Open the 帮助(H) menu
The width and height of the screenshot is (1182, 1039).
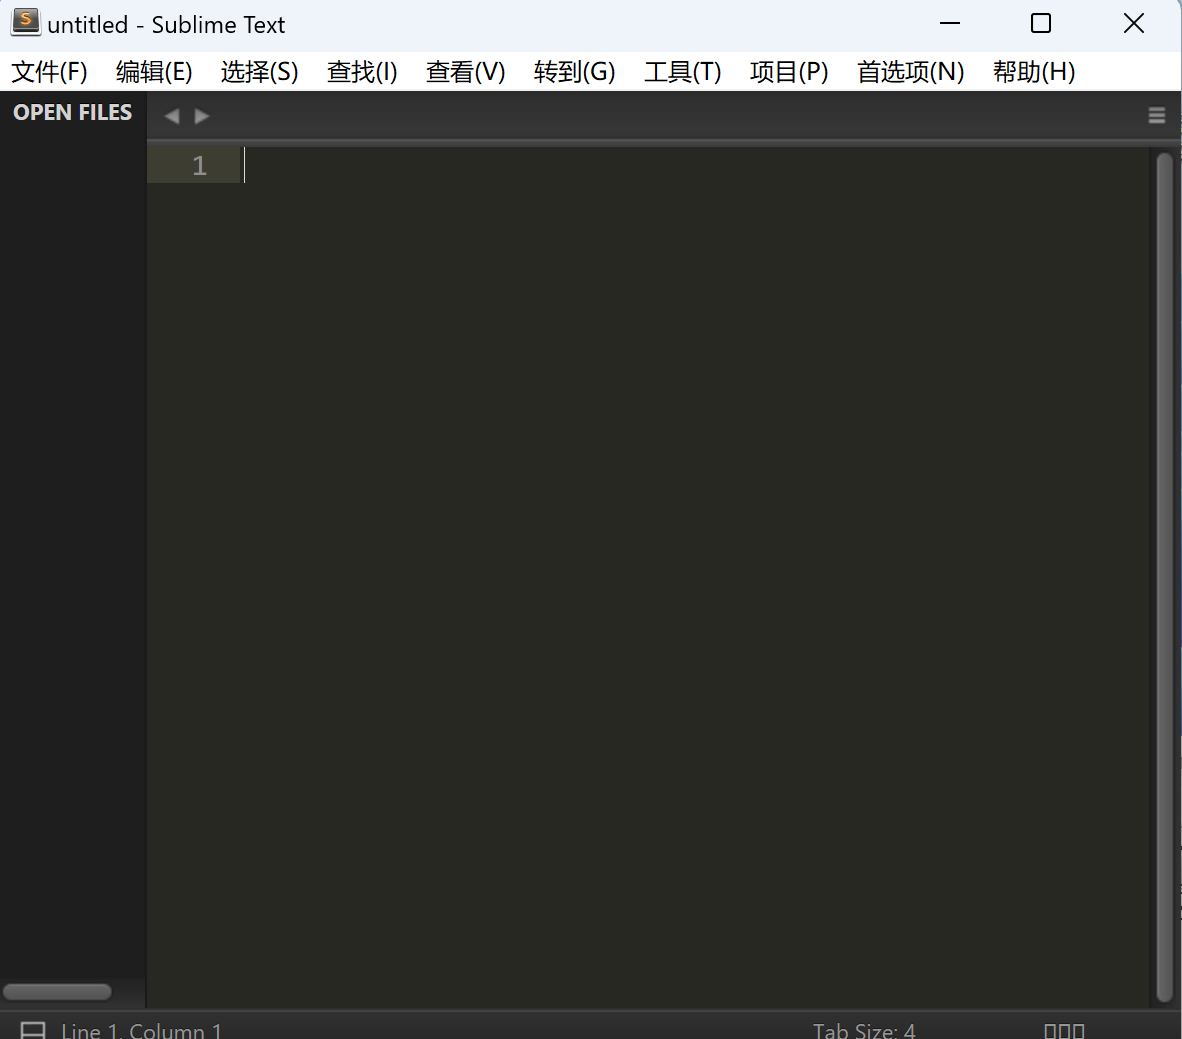click(x=1033, y=72)
